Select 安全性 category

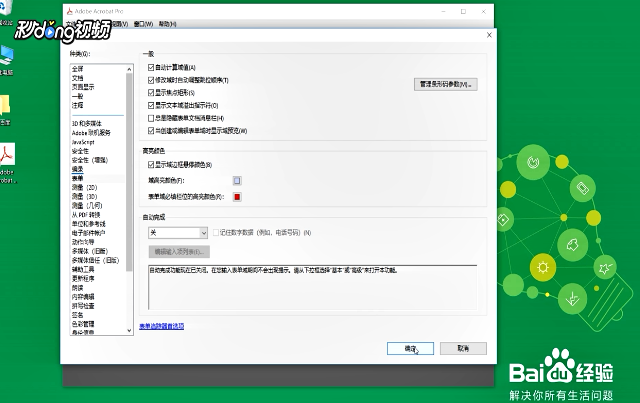click(x=80, y=151)
